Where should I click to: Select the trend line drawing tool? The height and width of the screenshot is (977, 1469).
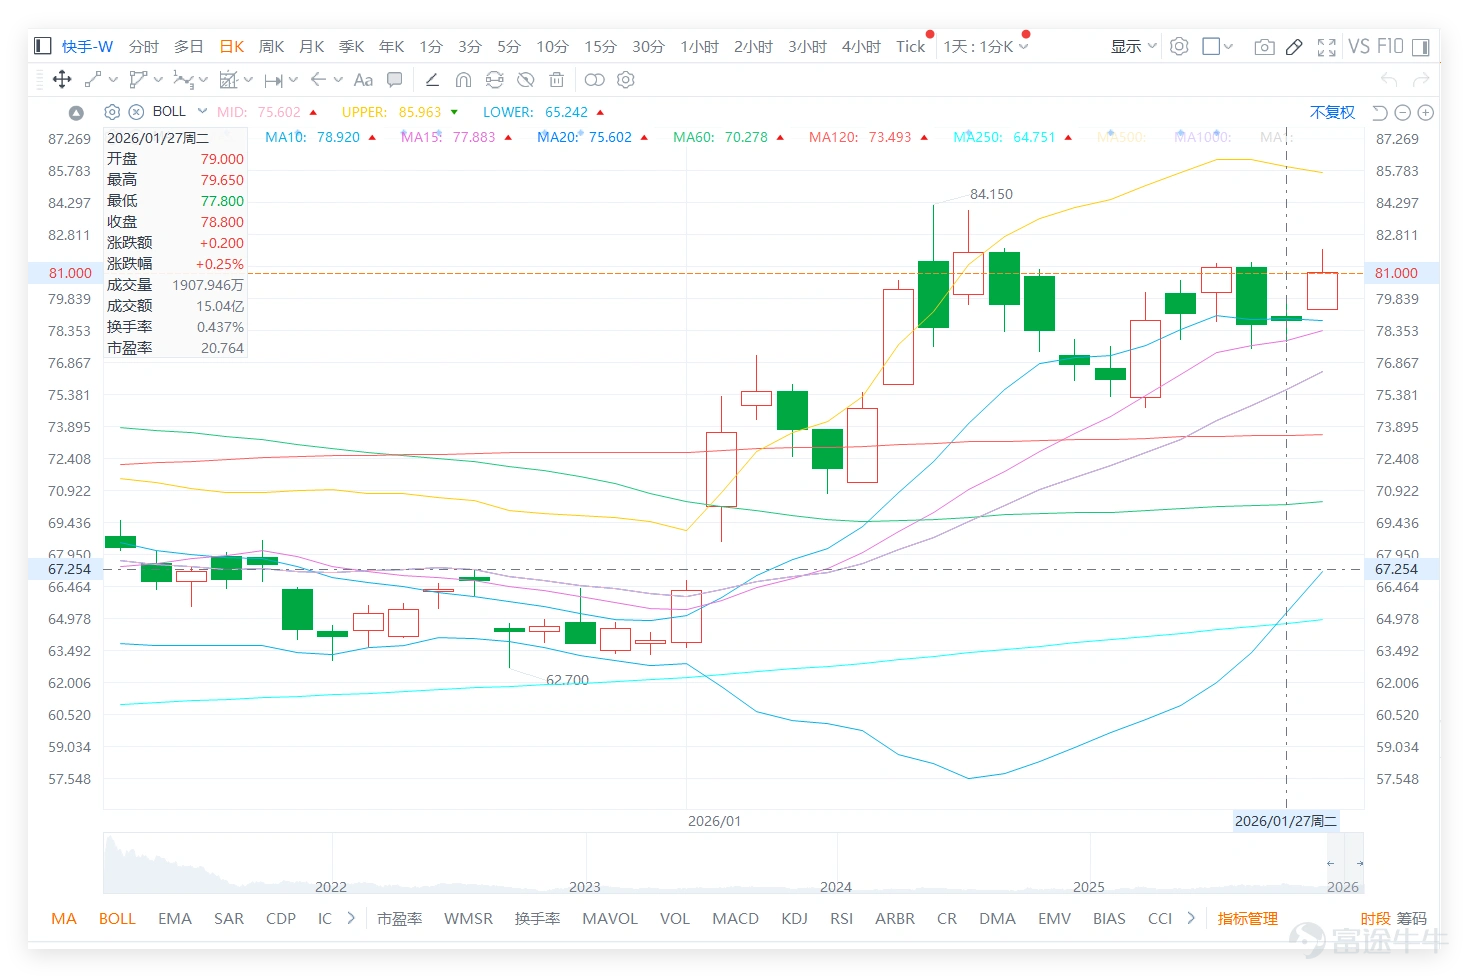tap(93, 79)
